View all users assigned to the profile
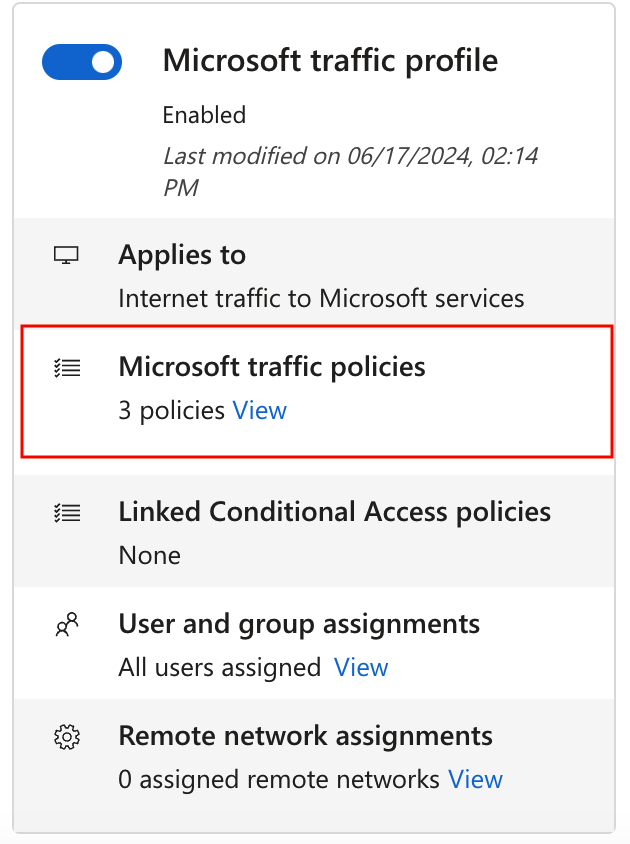Screen dimensions: 630x844 [x=361, y=667]
